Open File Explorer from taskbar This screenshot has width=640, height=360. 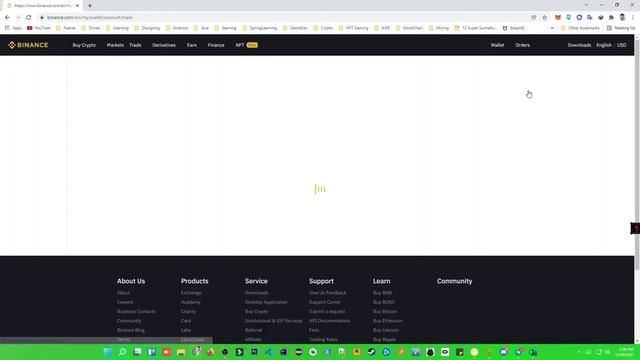(x=181, y=352)
